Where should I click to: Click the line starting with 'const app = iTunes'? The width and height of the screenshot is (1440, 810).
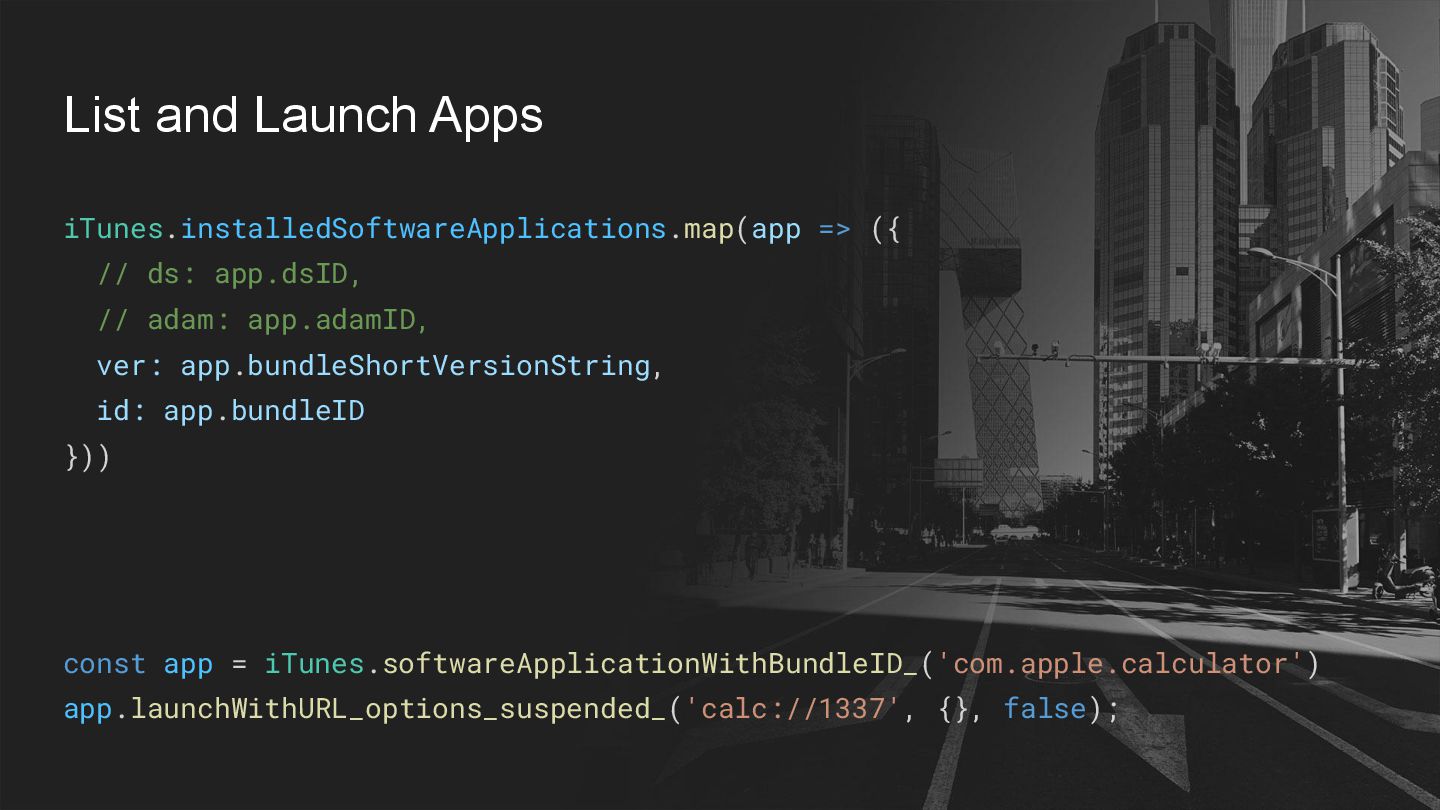(692, 664)
